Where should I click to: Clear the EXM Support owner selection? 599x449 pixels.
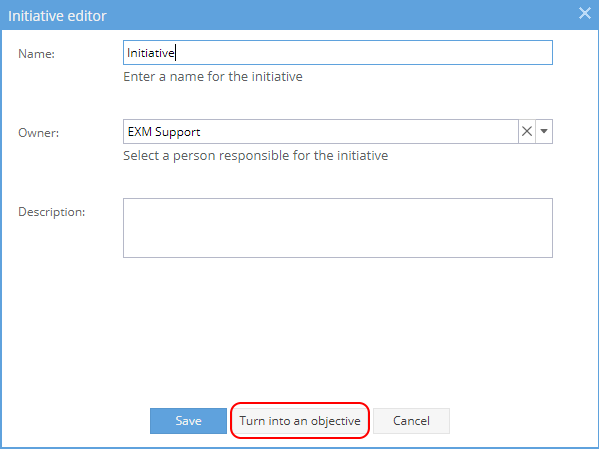coord(527,131)
